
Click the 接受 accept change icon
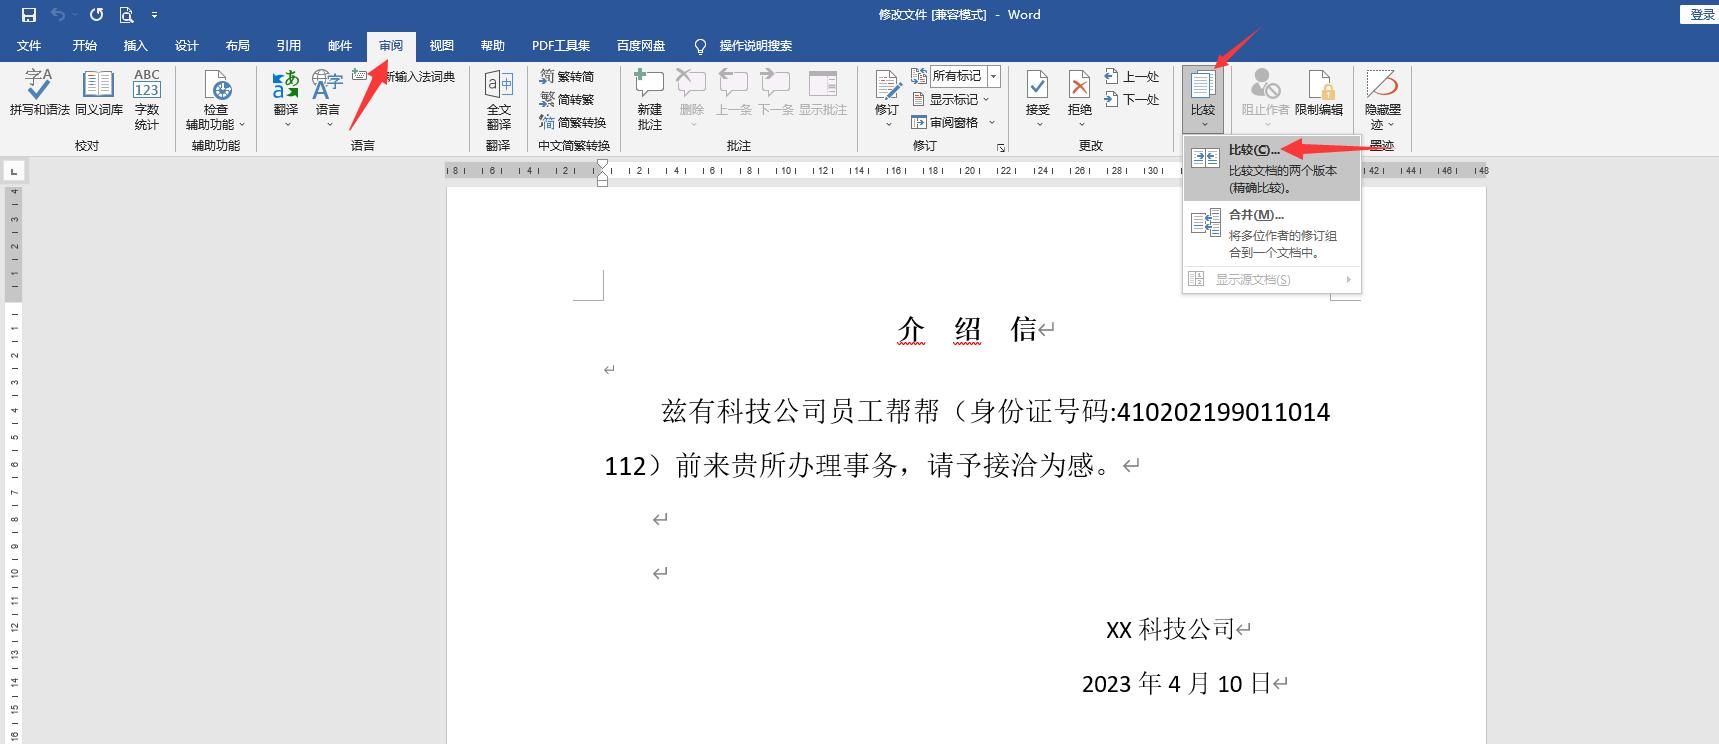[x=1038, y=85]
